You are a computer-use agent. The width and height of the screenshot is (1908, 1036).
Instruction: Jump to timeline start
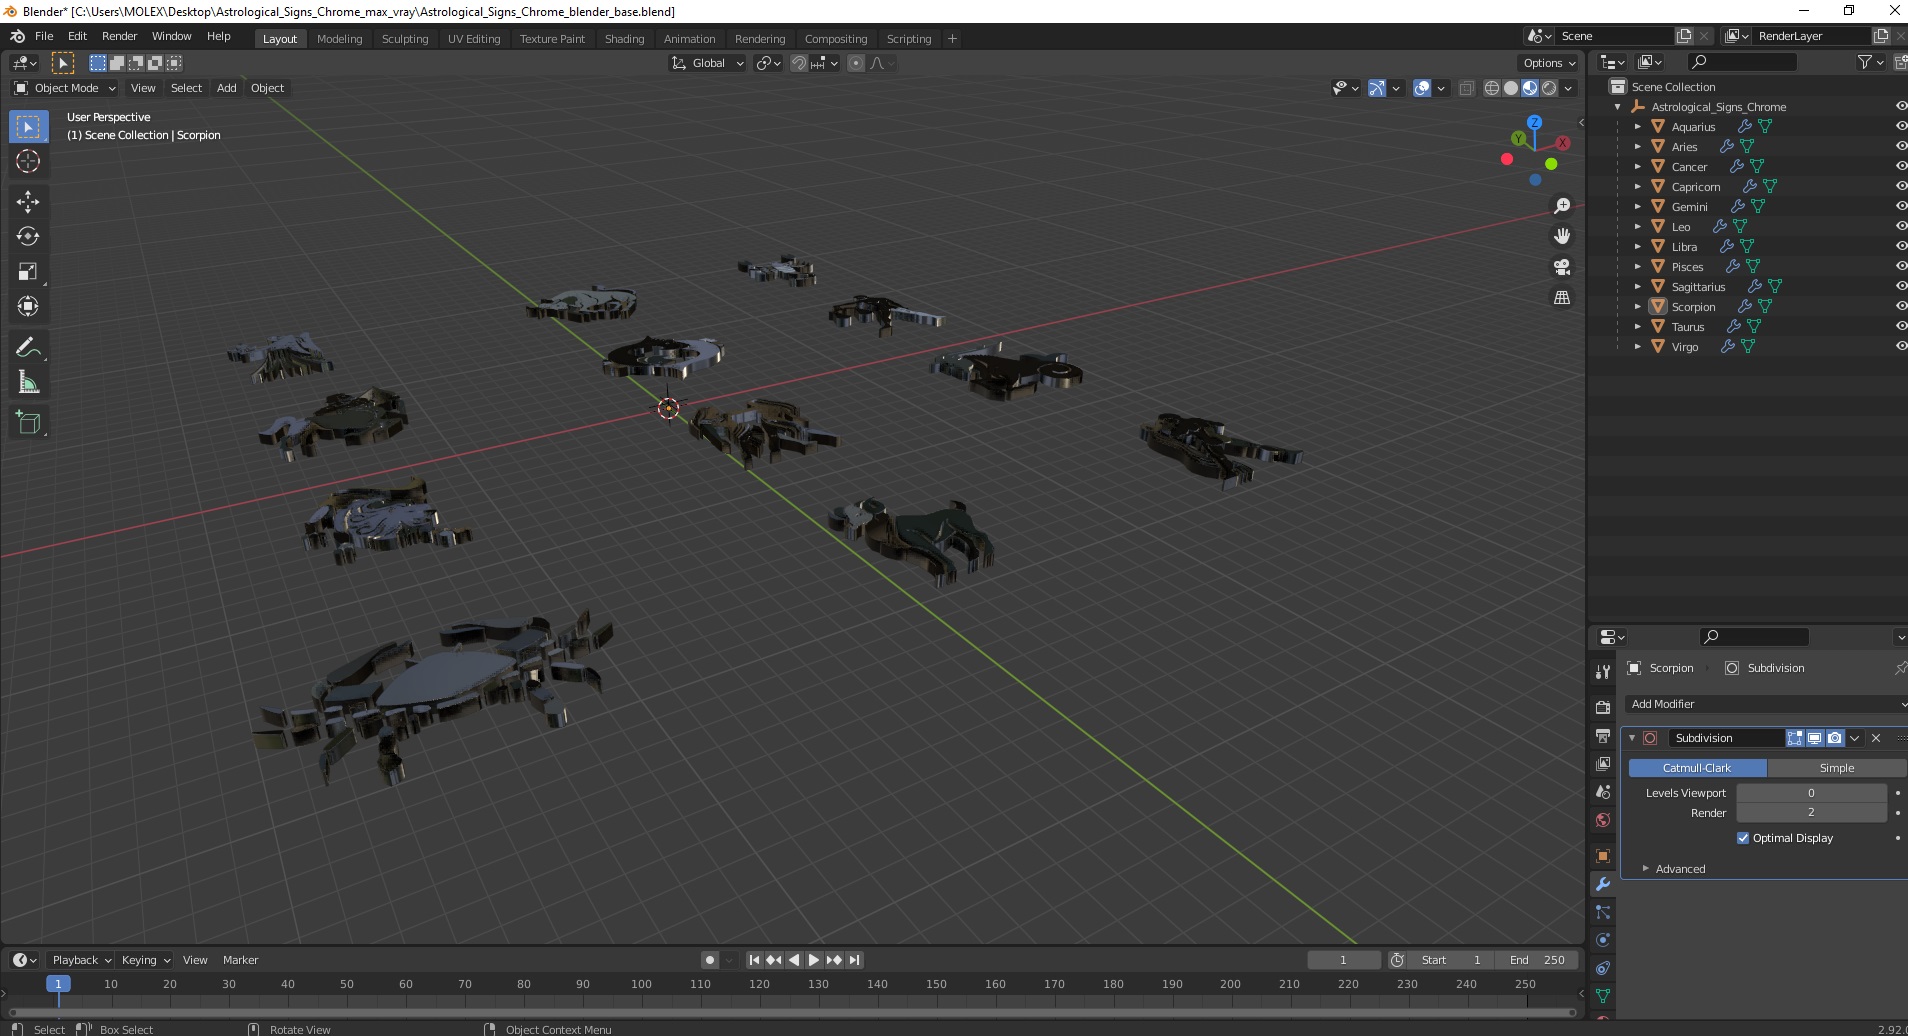coord(754,960)
